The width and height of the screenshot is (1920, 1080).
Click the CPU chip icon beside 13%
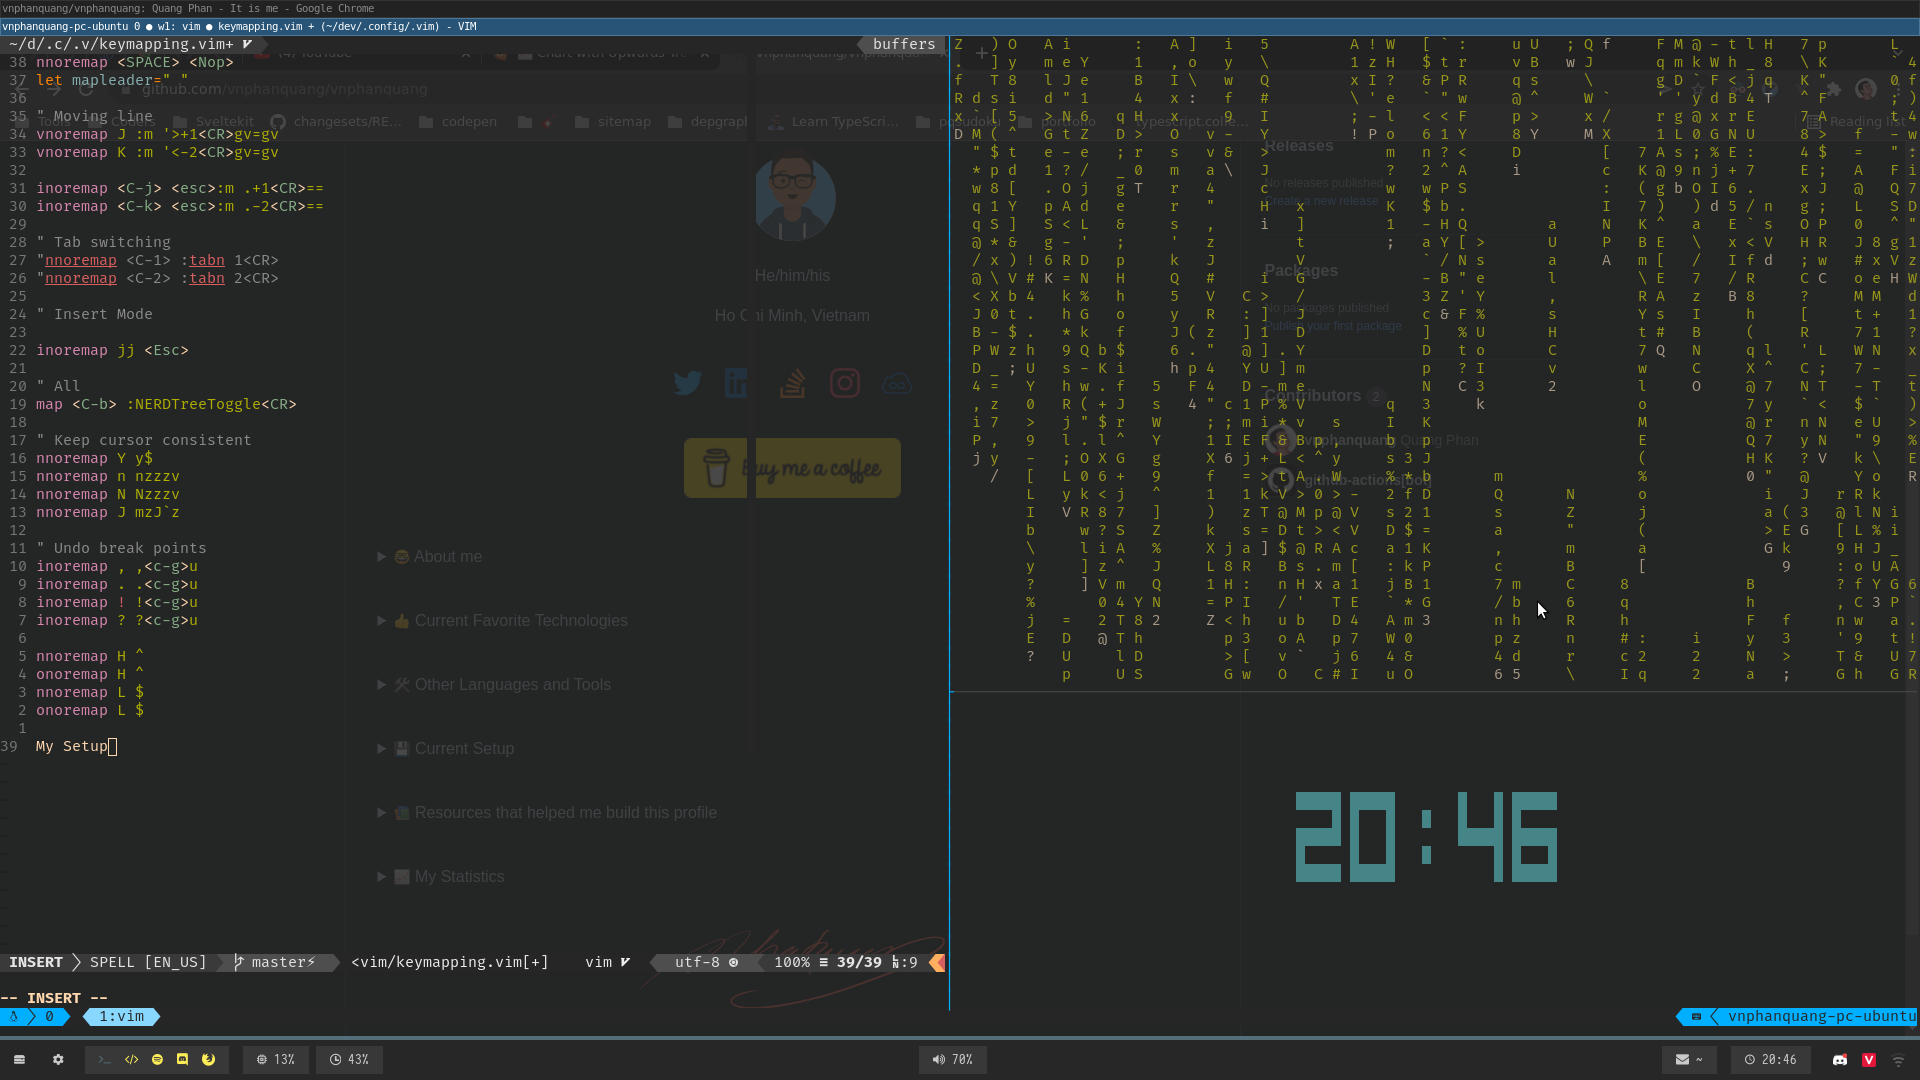coord(262,1059)
